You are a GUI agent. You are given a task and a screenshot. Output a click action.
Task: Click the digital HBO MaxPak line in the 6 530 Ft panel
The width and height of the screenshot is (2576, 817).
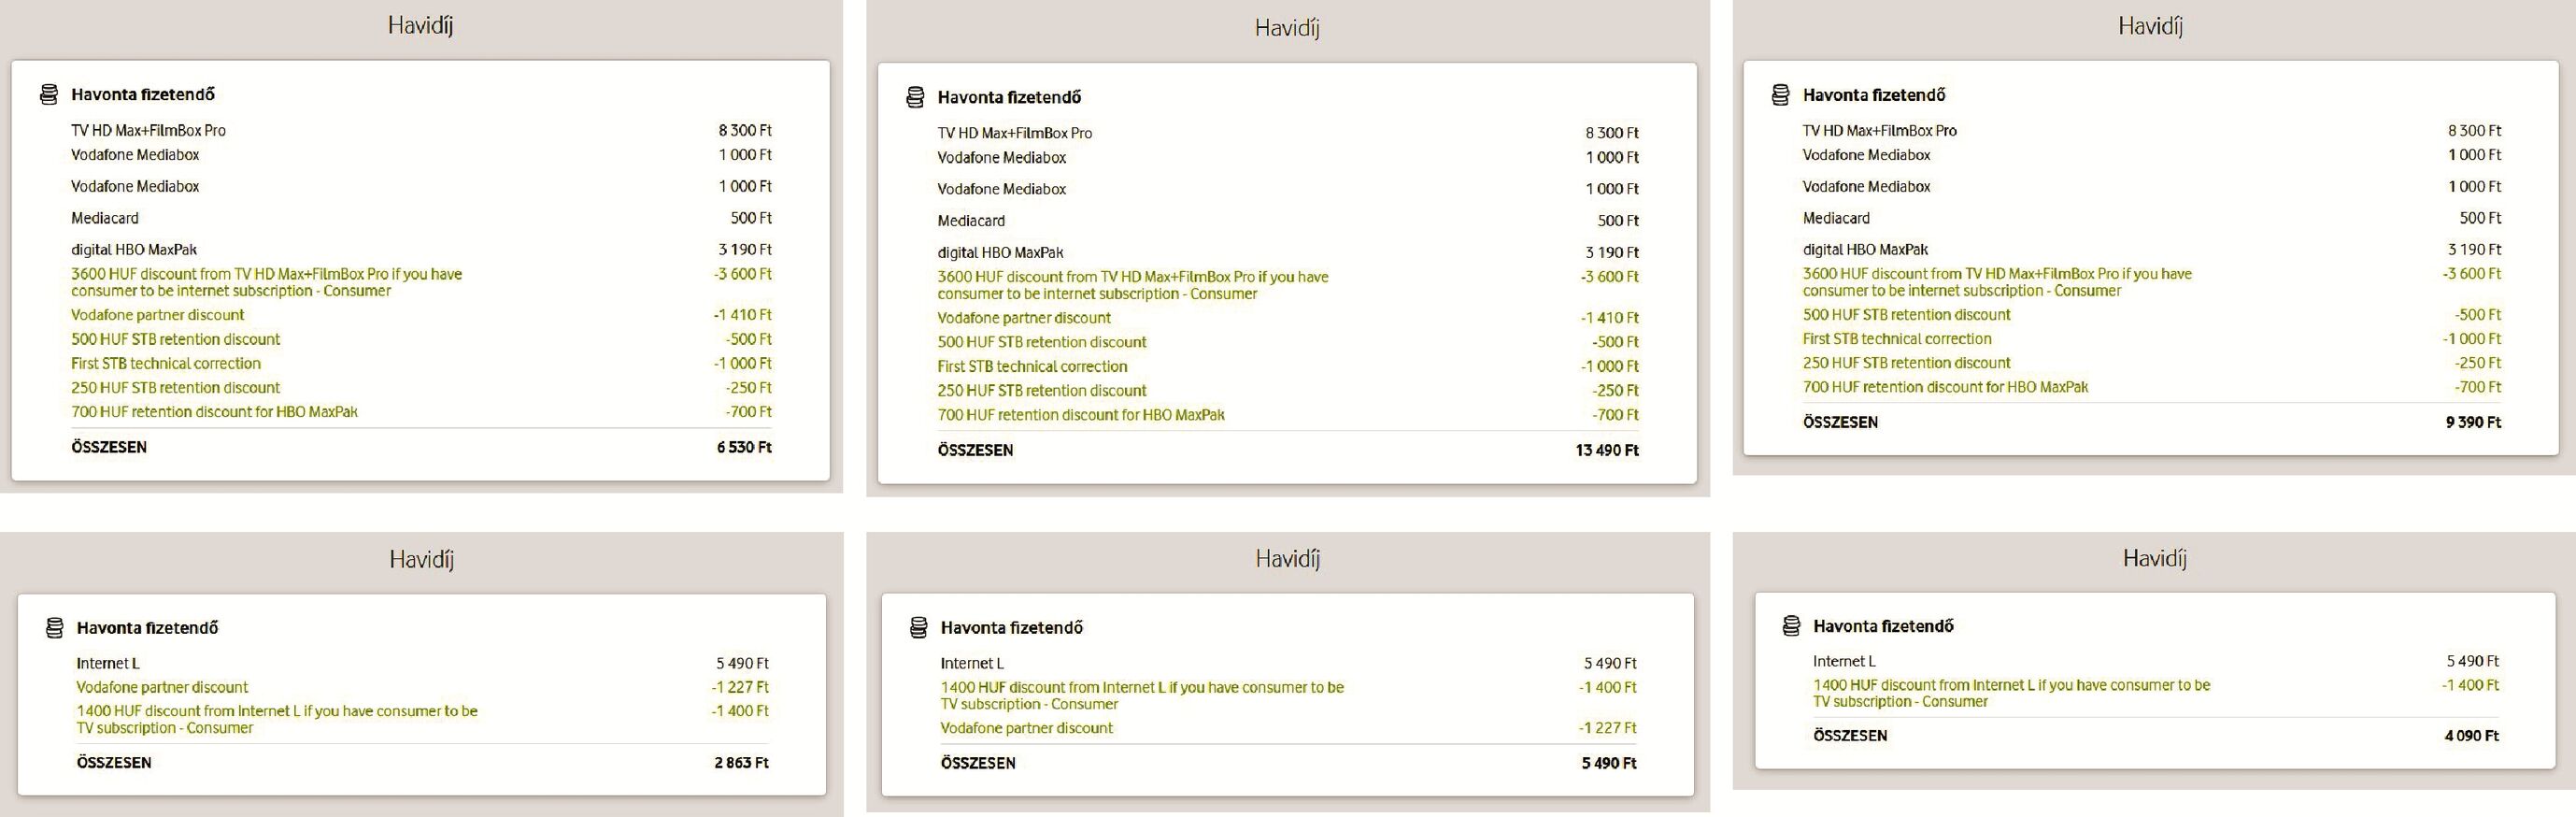pos(133,249)
